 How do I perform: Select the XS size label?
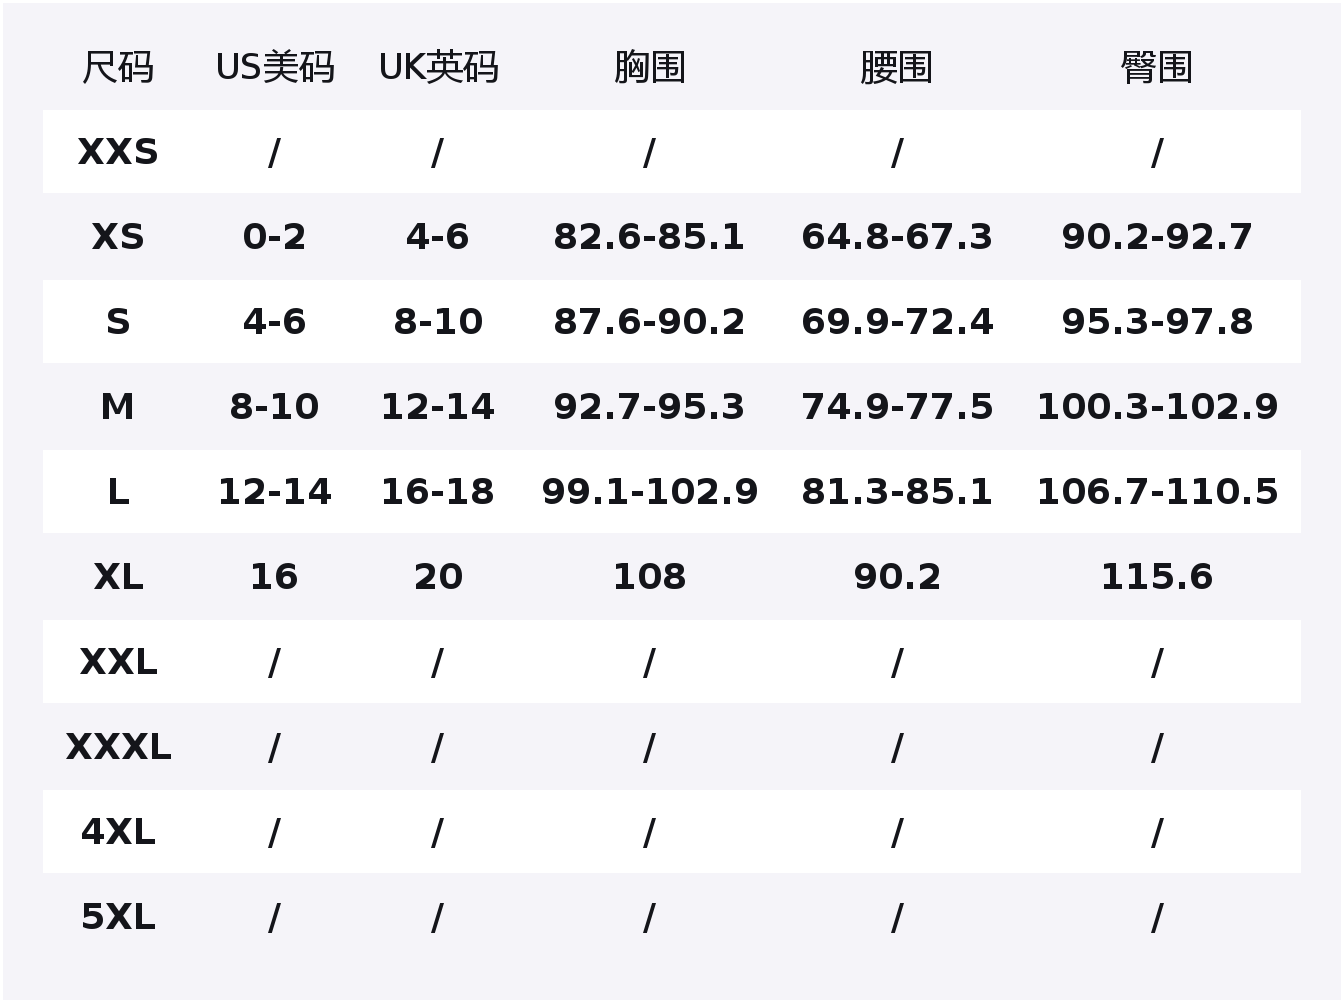(x=118, y=237)
